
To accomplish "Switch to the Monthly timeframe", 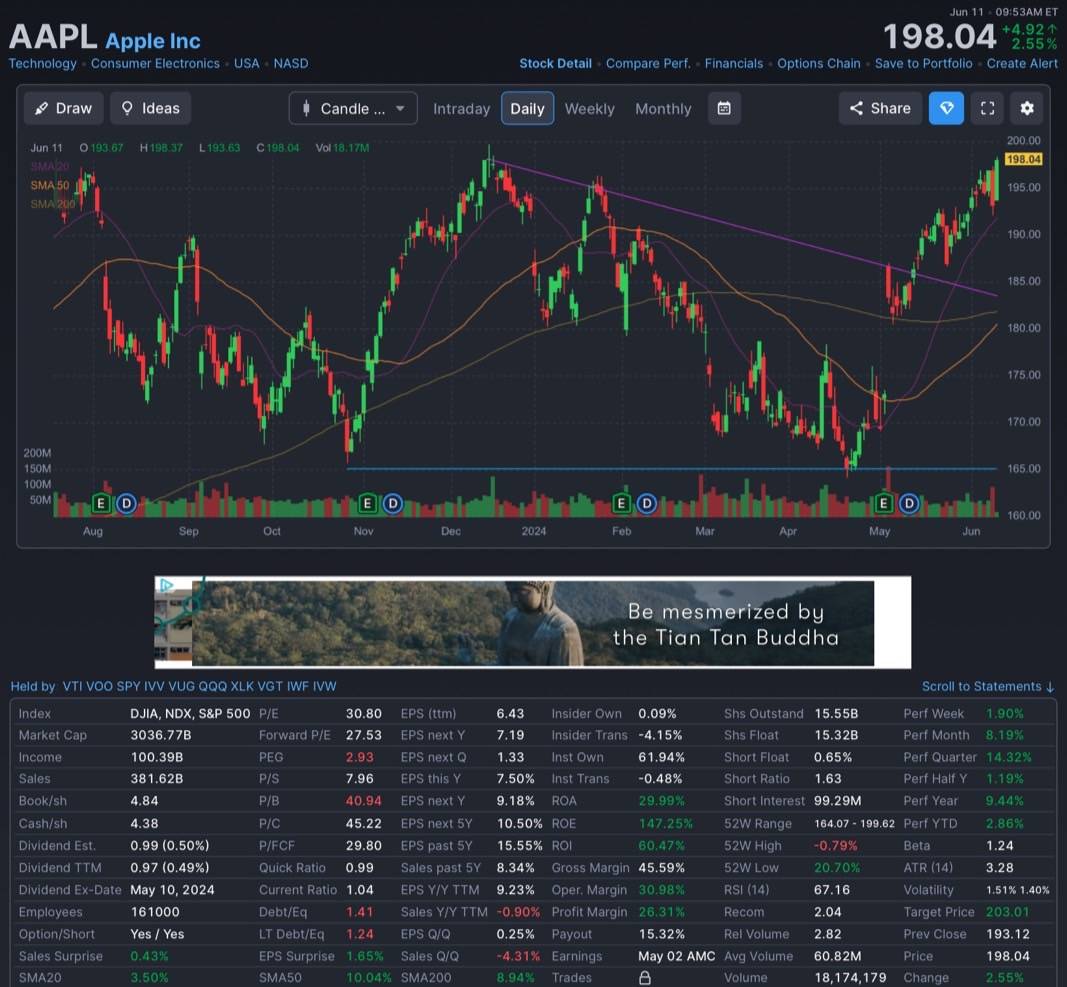I will [x=663, y=109].
